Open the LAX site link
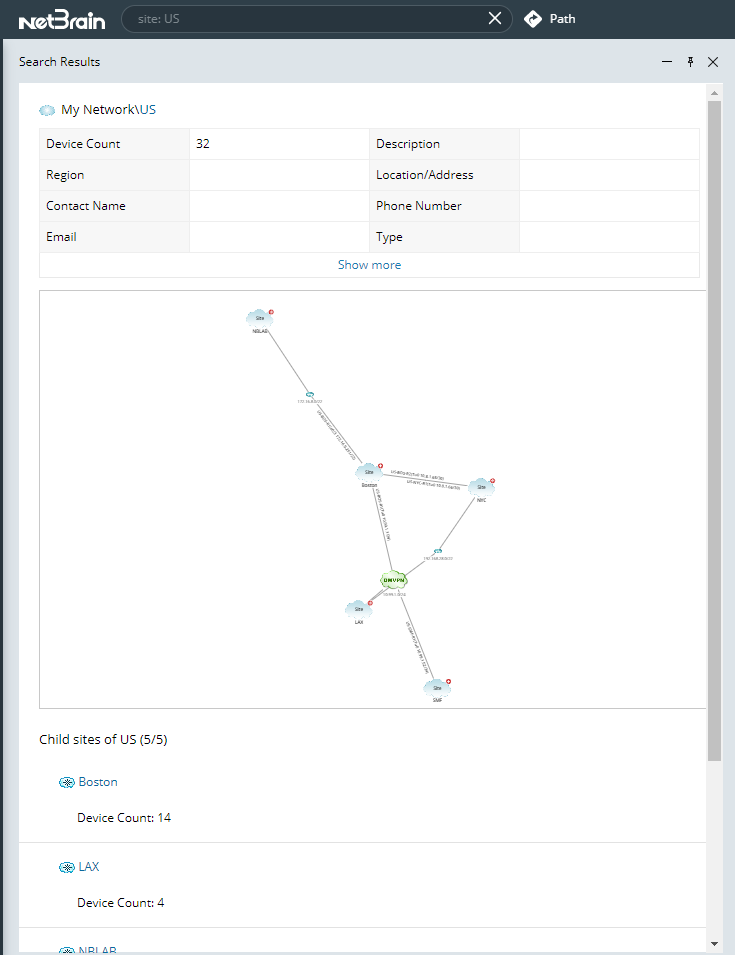The height and width of the screenshot is (955, 735). pos(88,866)
